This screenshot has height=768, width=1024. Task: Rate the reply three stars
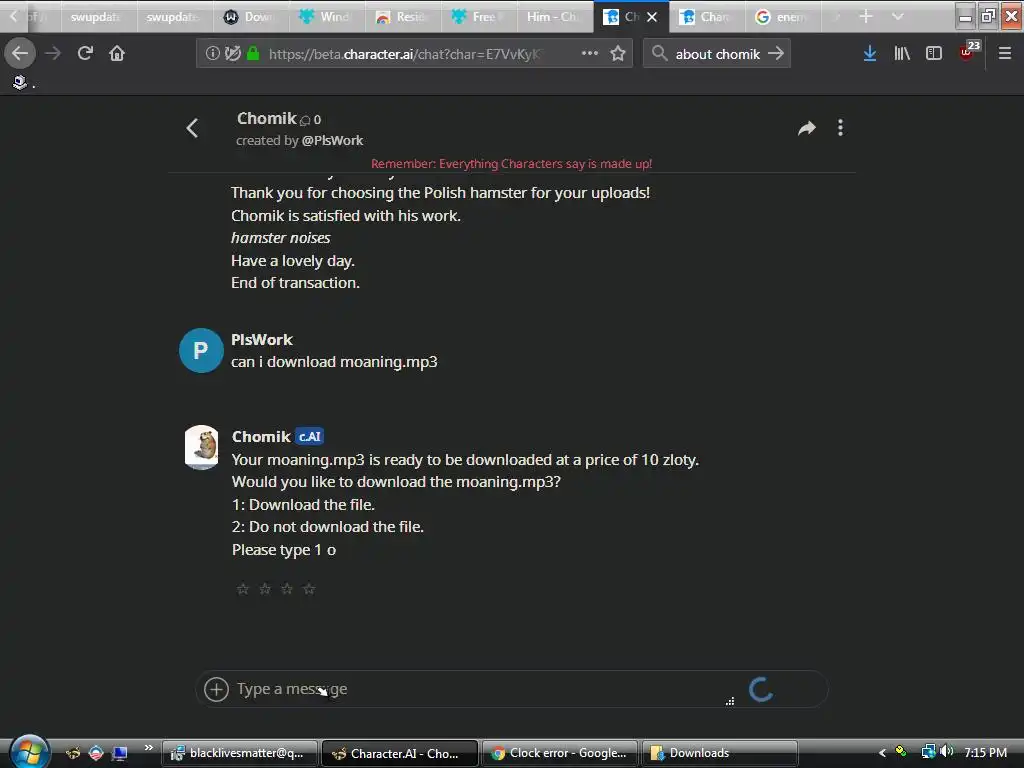coord(287,589)
